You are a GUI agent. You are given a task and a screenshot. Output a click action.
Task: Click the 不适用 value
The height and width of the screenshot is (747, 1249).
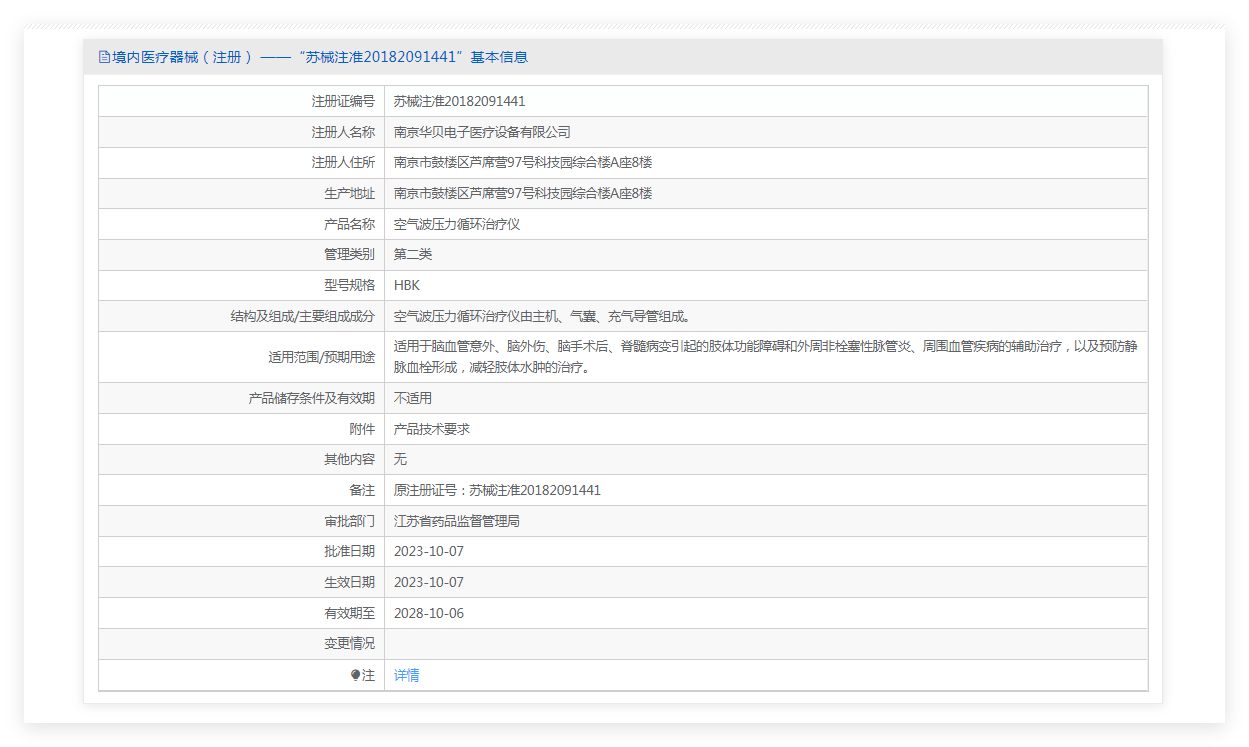pos(413,398)
